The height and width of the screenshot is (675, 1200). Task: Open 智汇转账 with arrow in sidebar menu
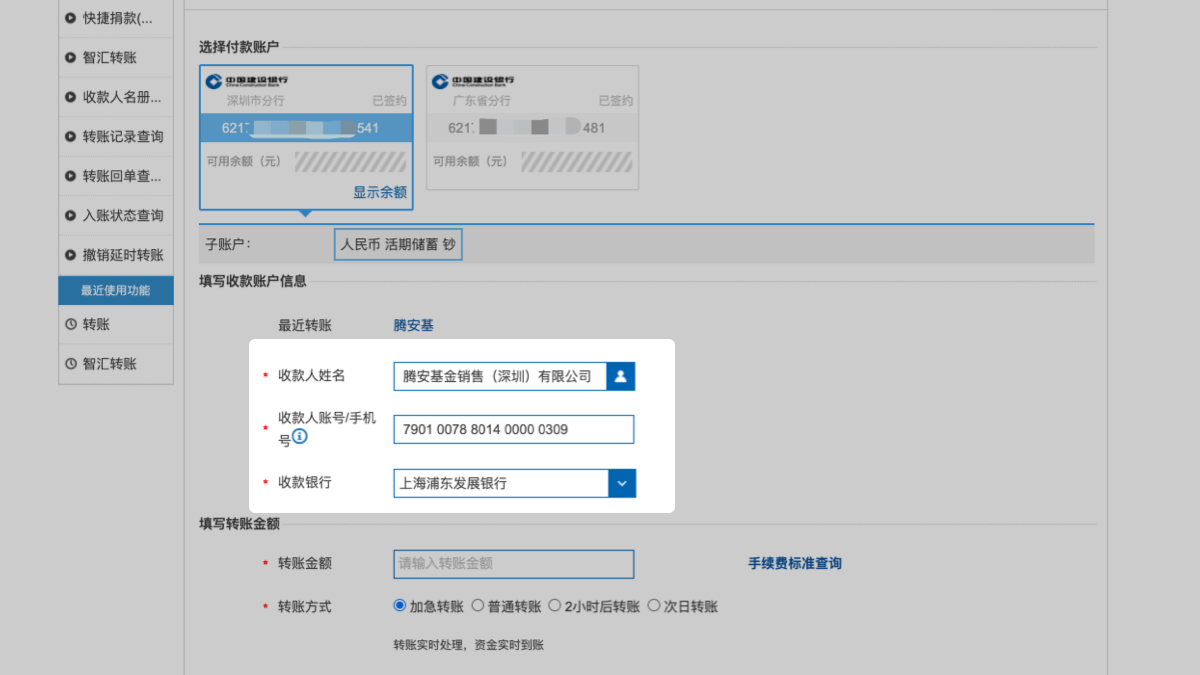(109, 58)
